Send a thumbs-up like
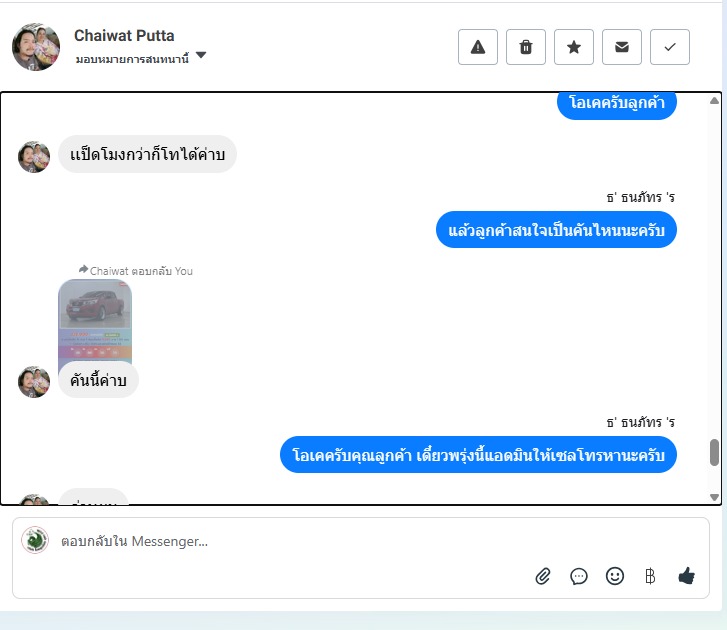 pyautogui.click(x=686, y=576)
